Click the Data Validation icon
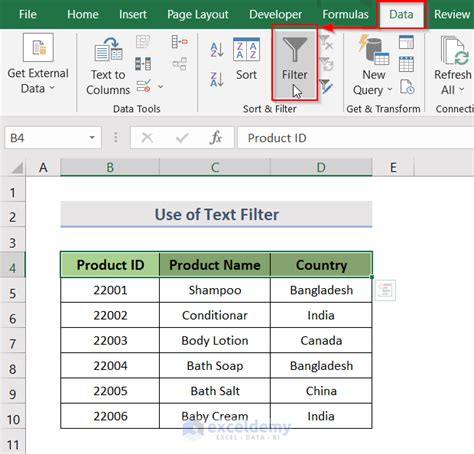Screen dimensions: 474x454 tap(144, 86)
